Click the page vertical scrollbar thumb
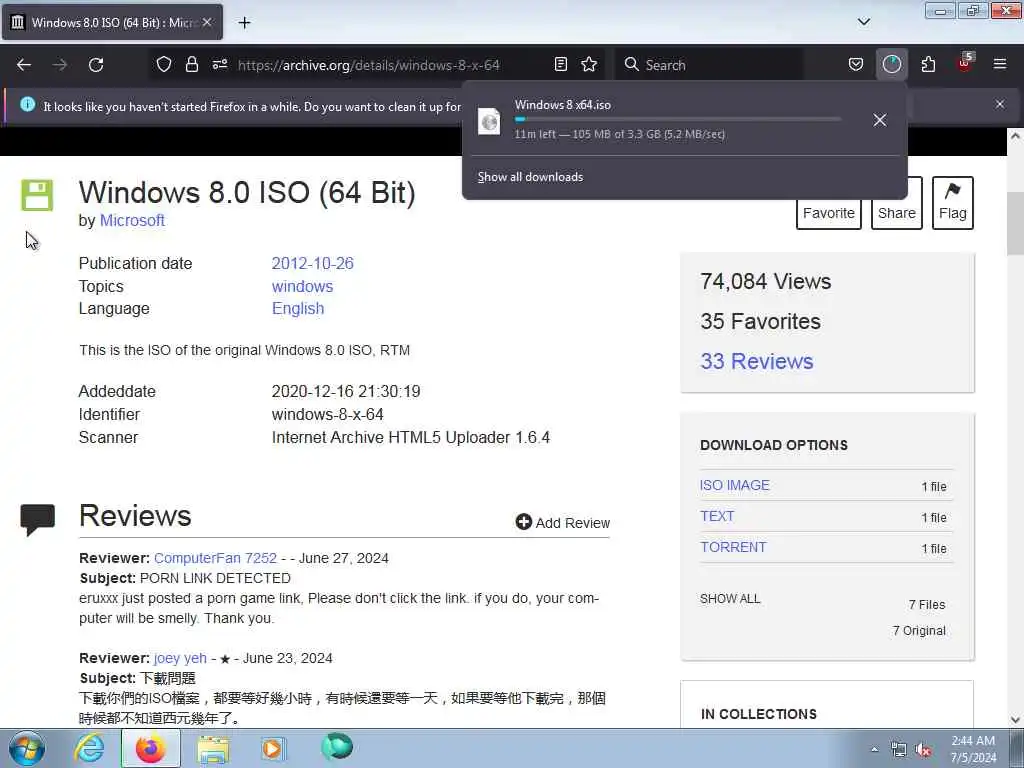This screenshot has height=768, width=1024. [1015, 223]
